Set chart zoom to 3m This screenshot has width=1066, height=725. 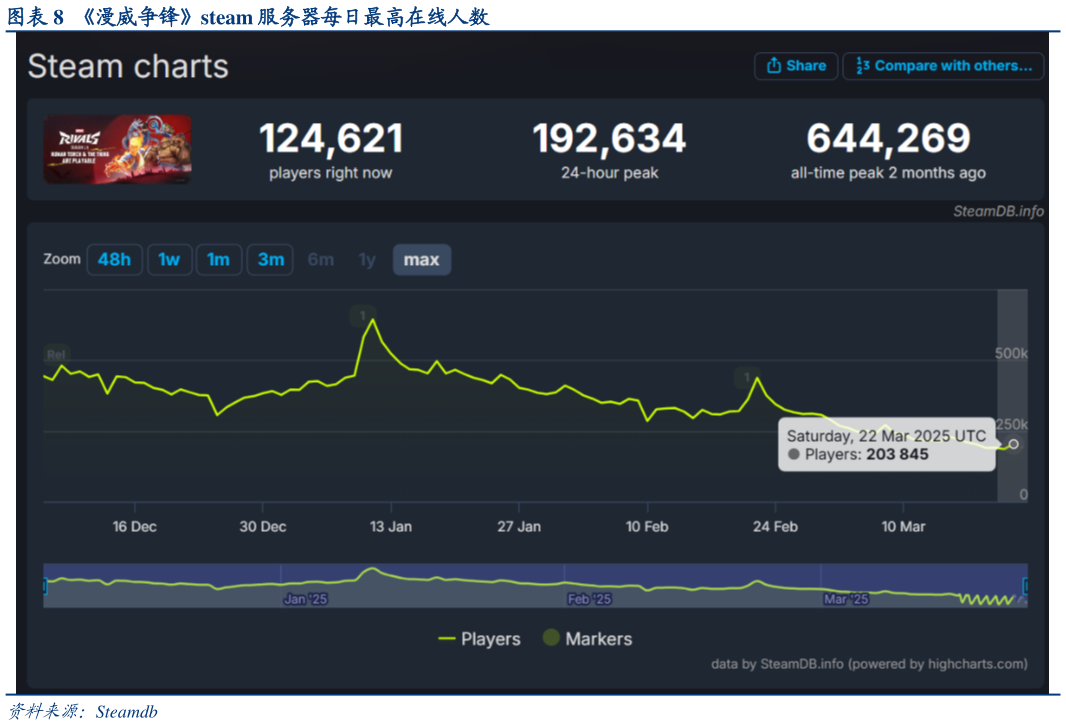tap(270, 260)
